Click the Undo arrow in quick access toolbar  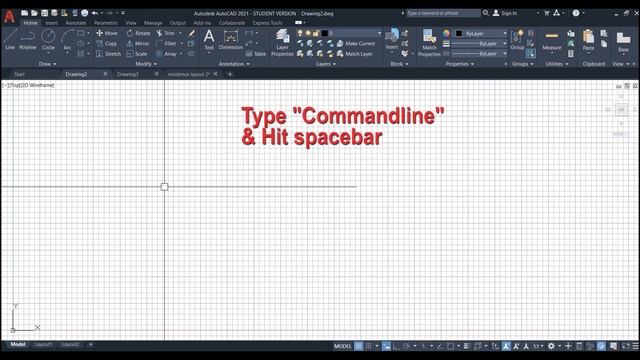95,13
